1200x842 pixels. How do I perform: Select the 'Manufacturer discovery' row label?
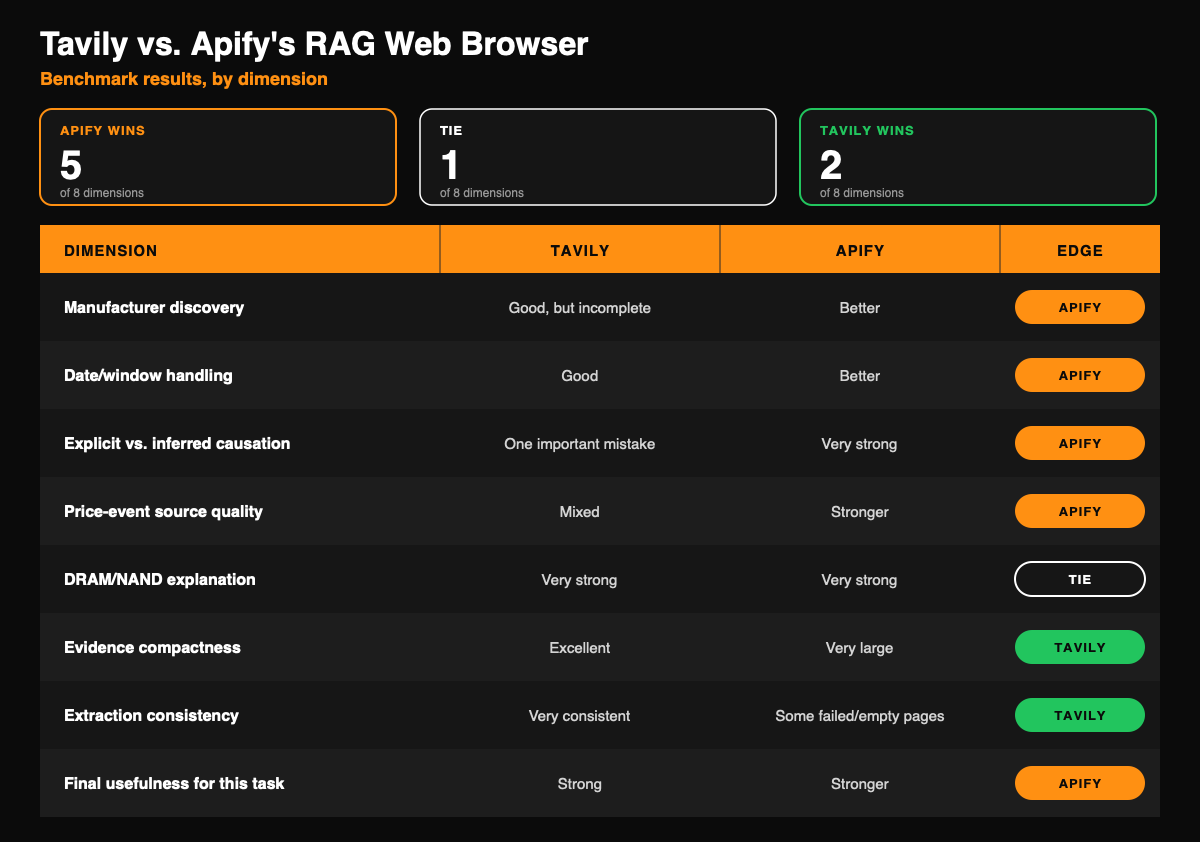tap(154, 307)
